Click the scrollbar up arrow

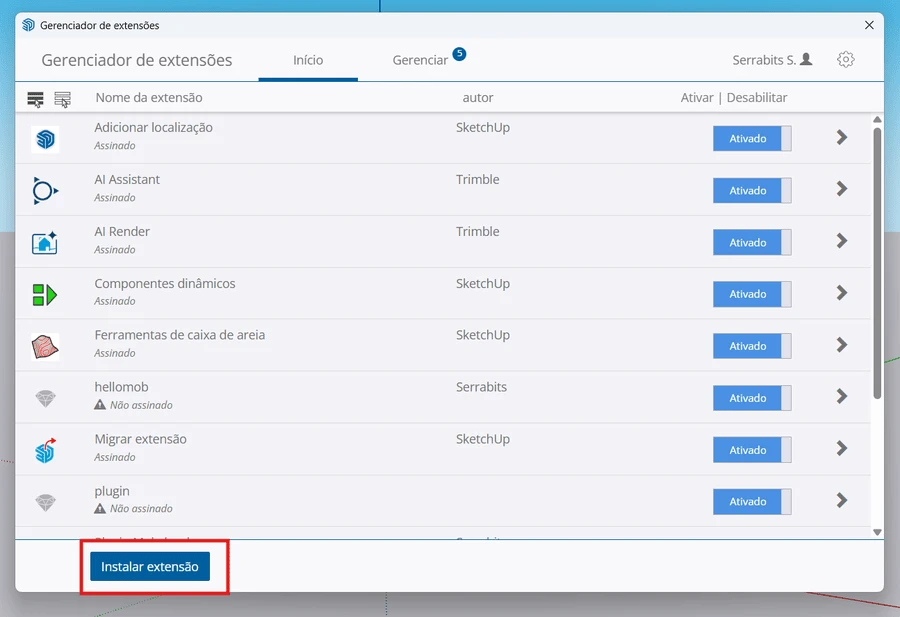(x=877, y=119)
